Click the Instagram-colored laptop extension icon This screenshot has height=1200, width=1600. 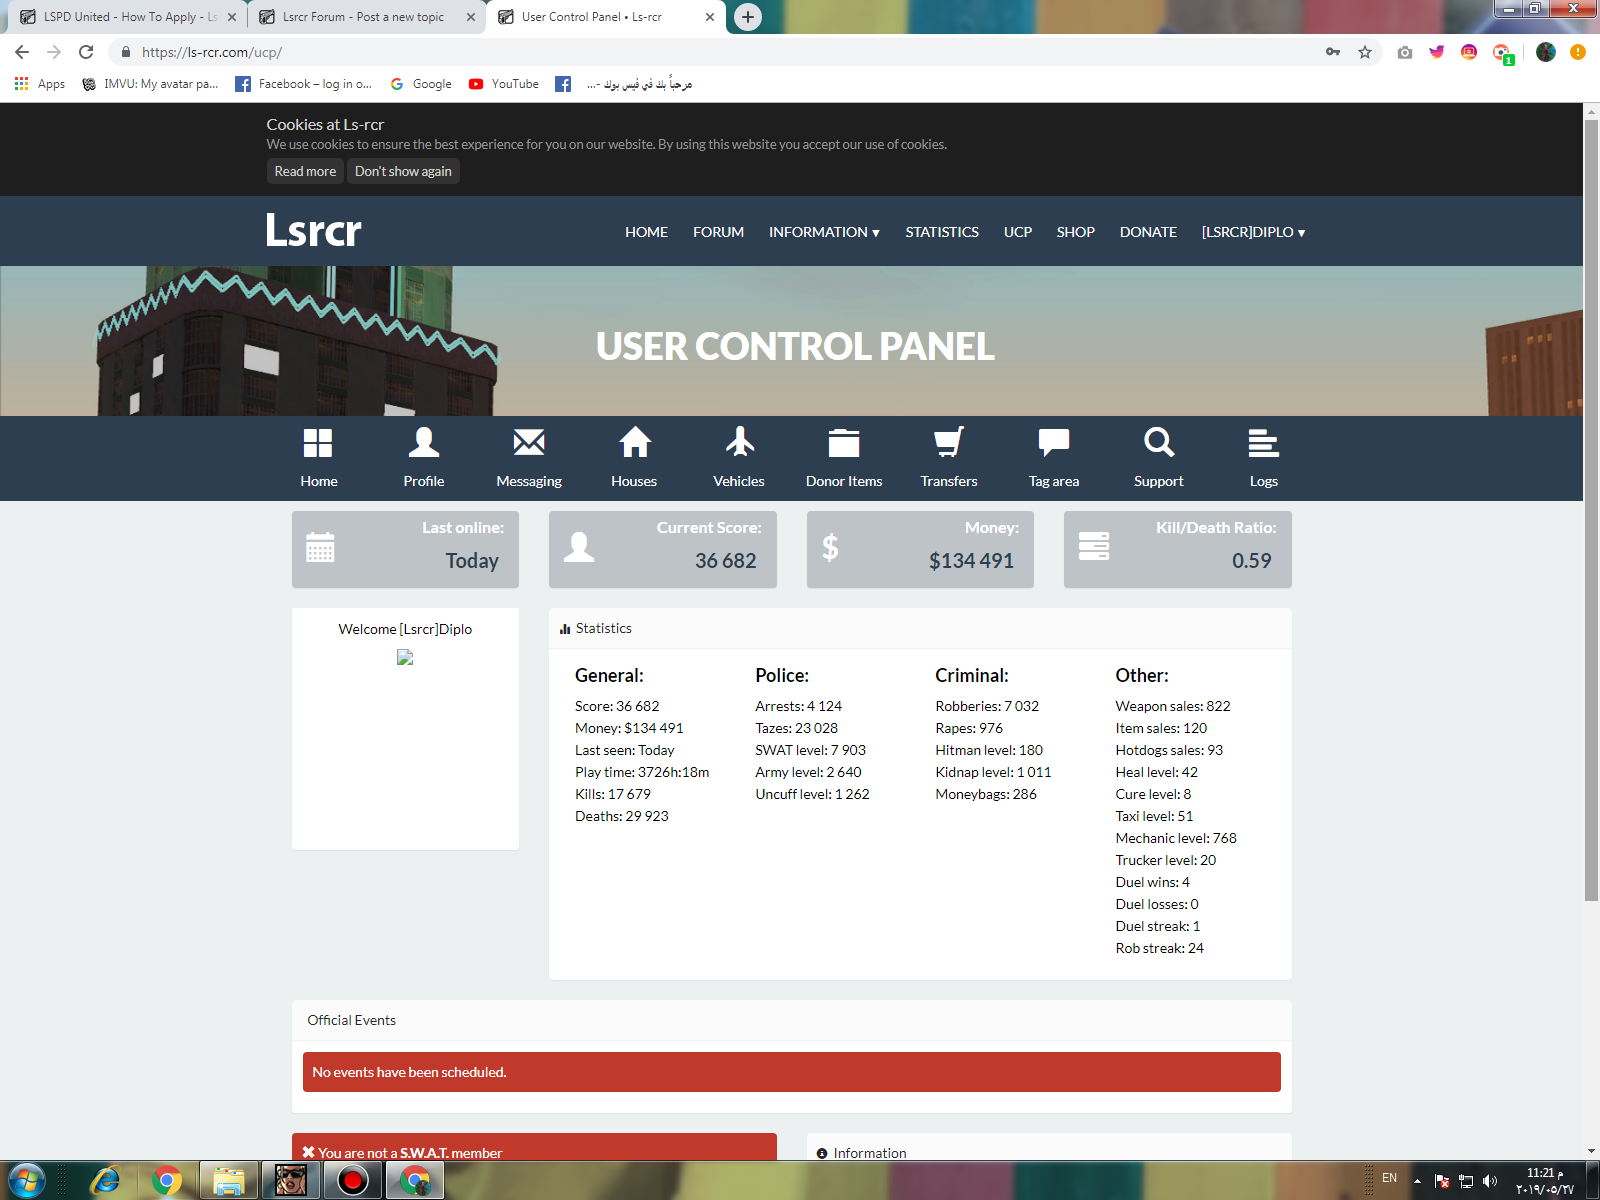point(1469,52)
